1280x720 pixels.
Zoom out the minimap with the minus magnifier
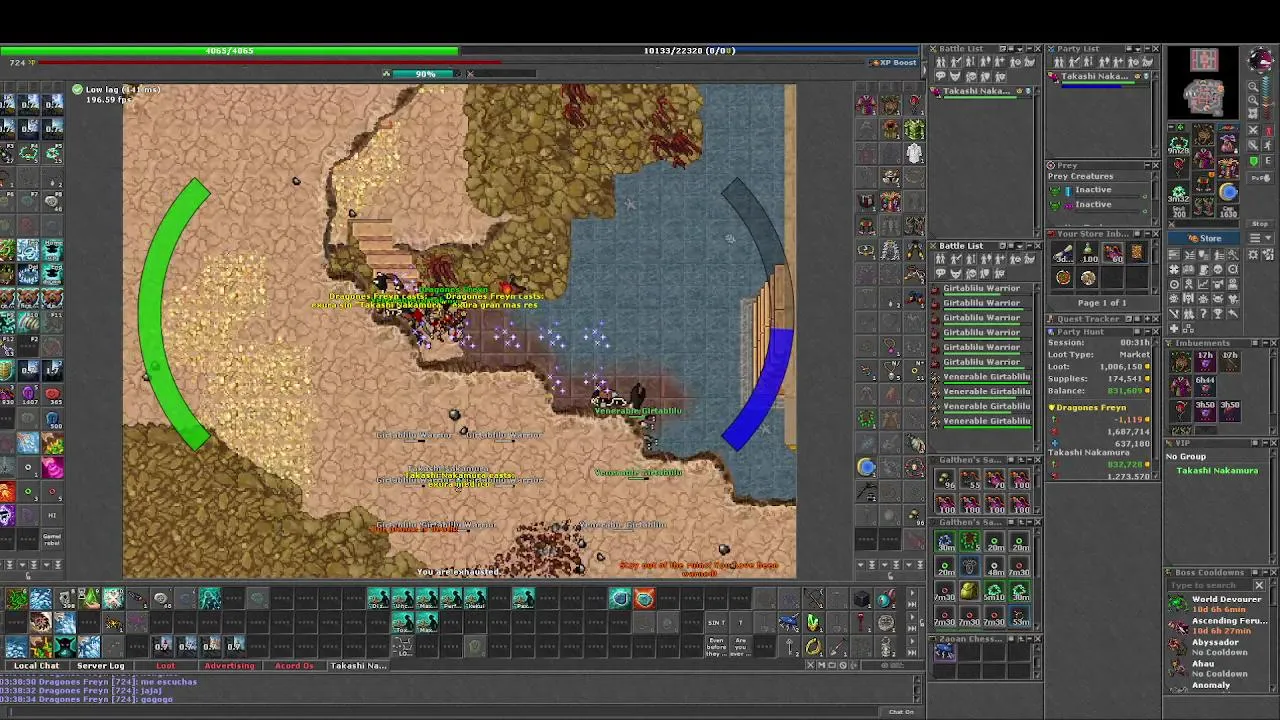(1253, 87)
